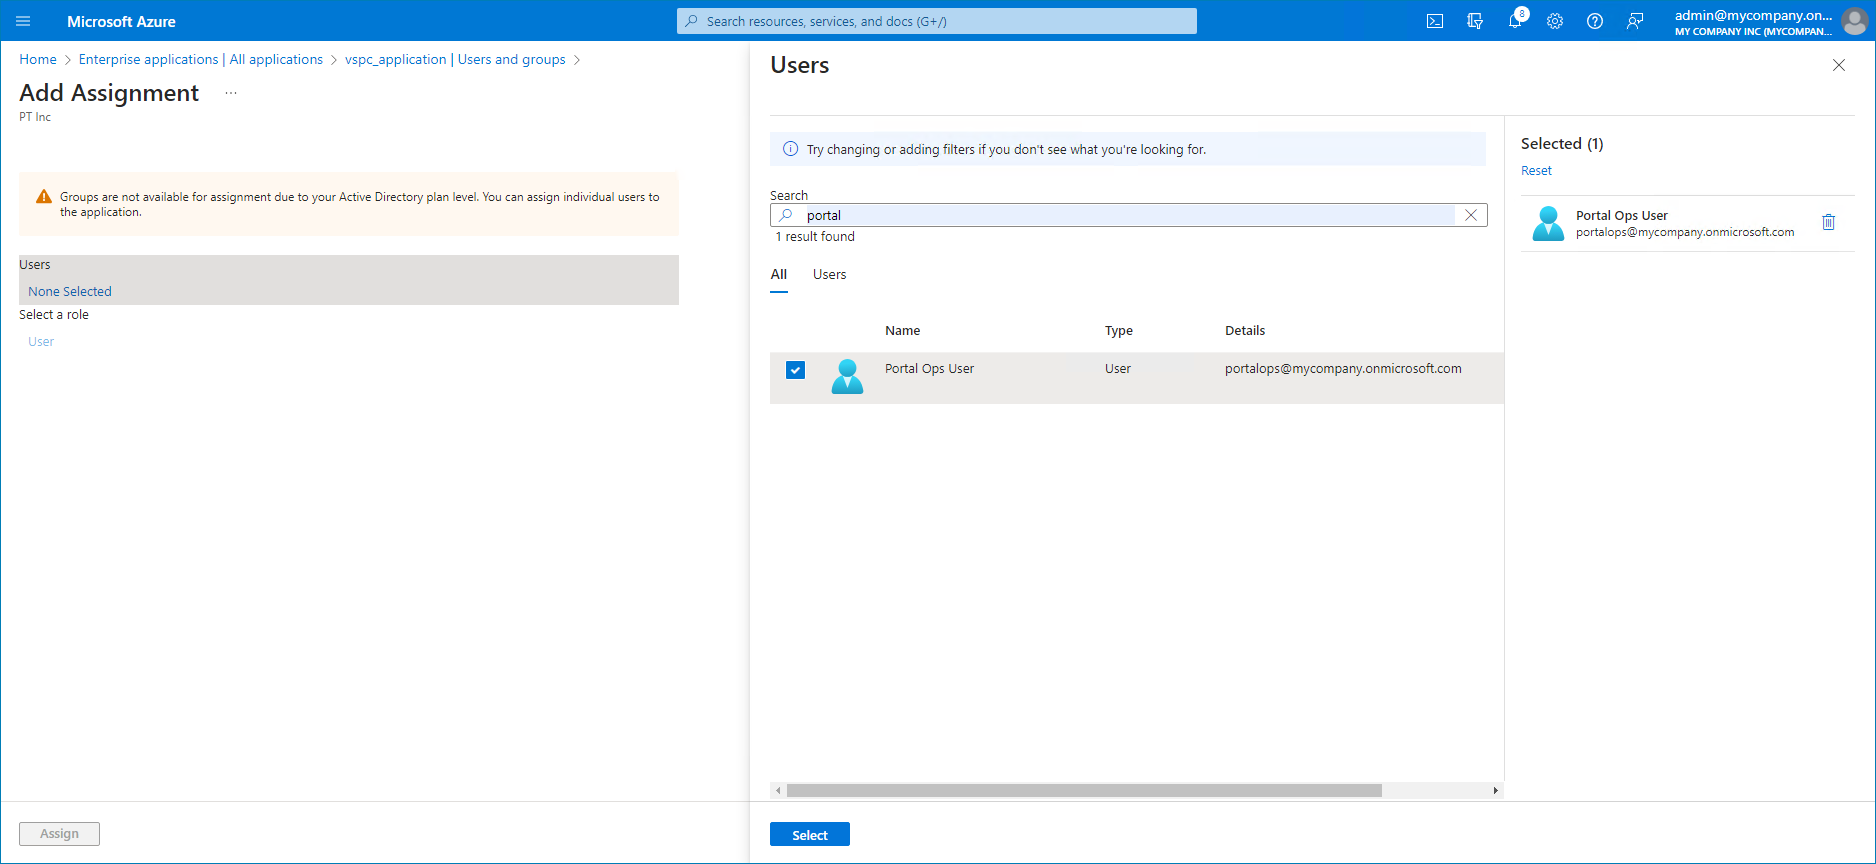Open the admin account menu
1876x864 pixels.
pyautogui.click(x=1768, y=21)
